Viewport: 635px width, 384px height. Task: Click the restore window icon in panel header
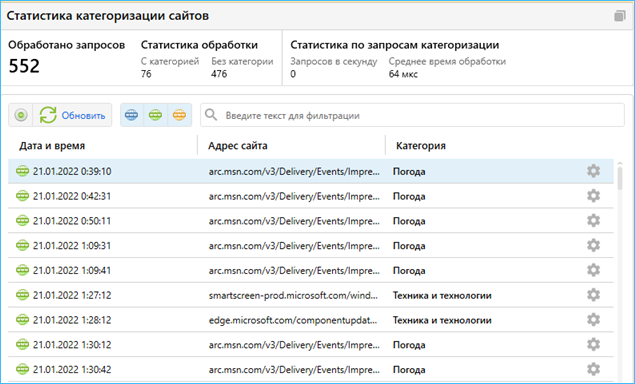(619, 16)
